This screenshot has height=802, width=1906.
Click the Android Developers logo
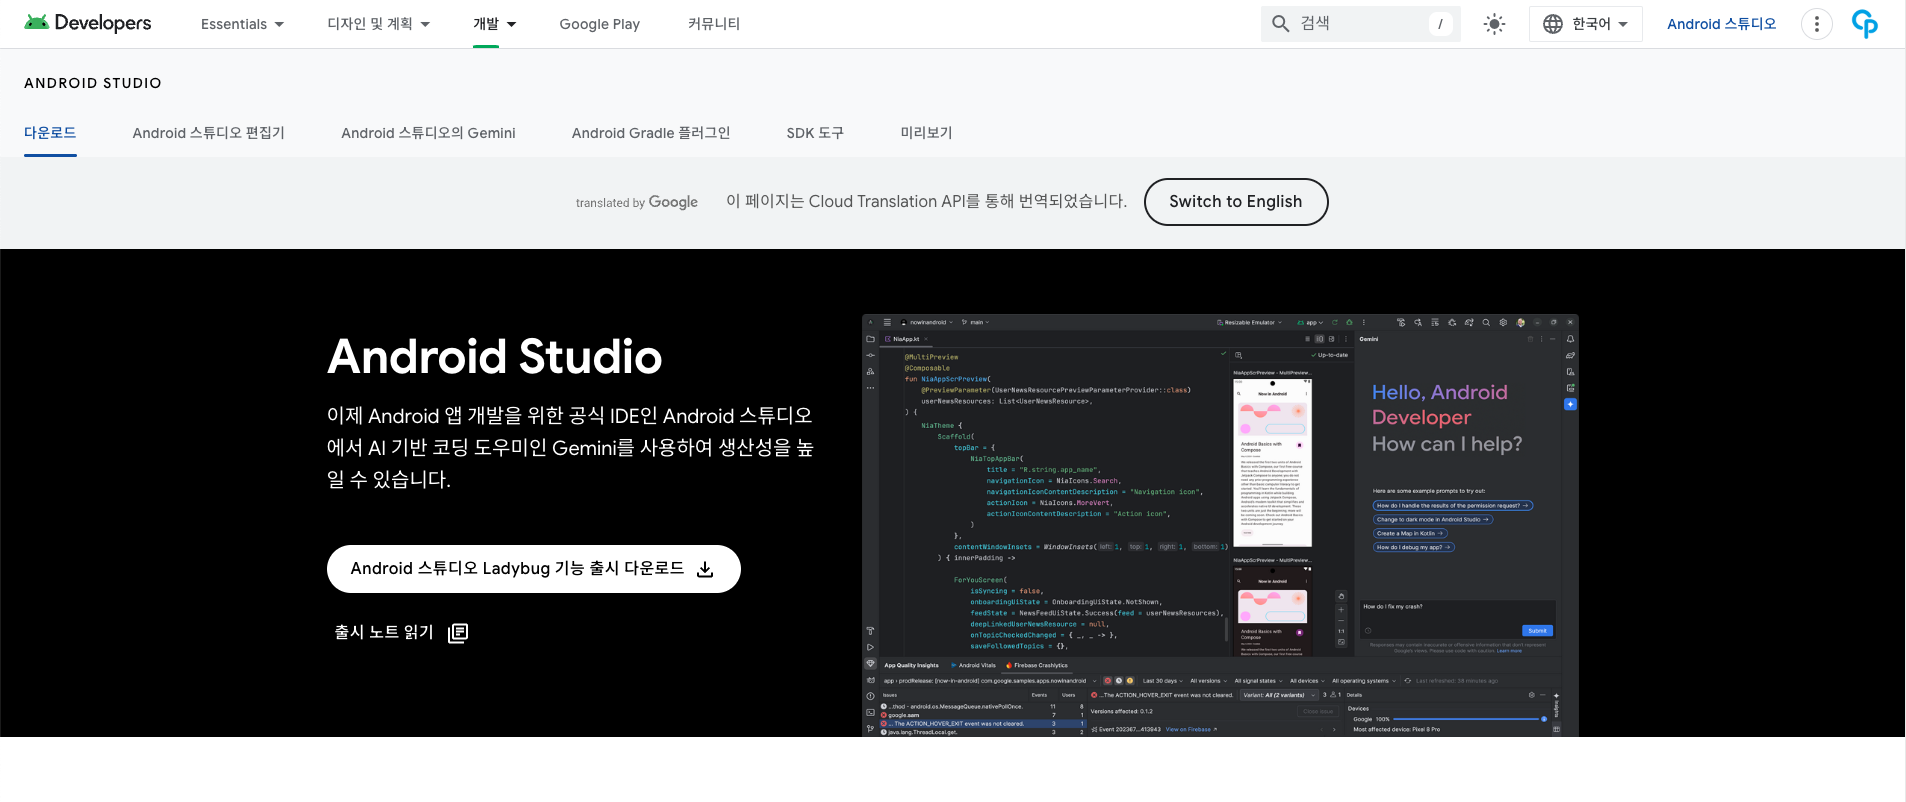click(x=88, y=23)
